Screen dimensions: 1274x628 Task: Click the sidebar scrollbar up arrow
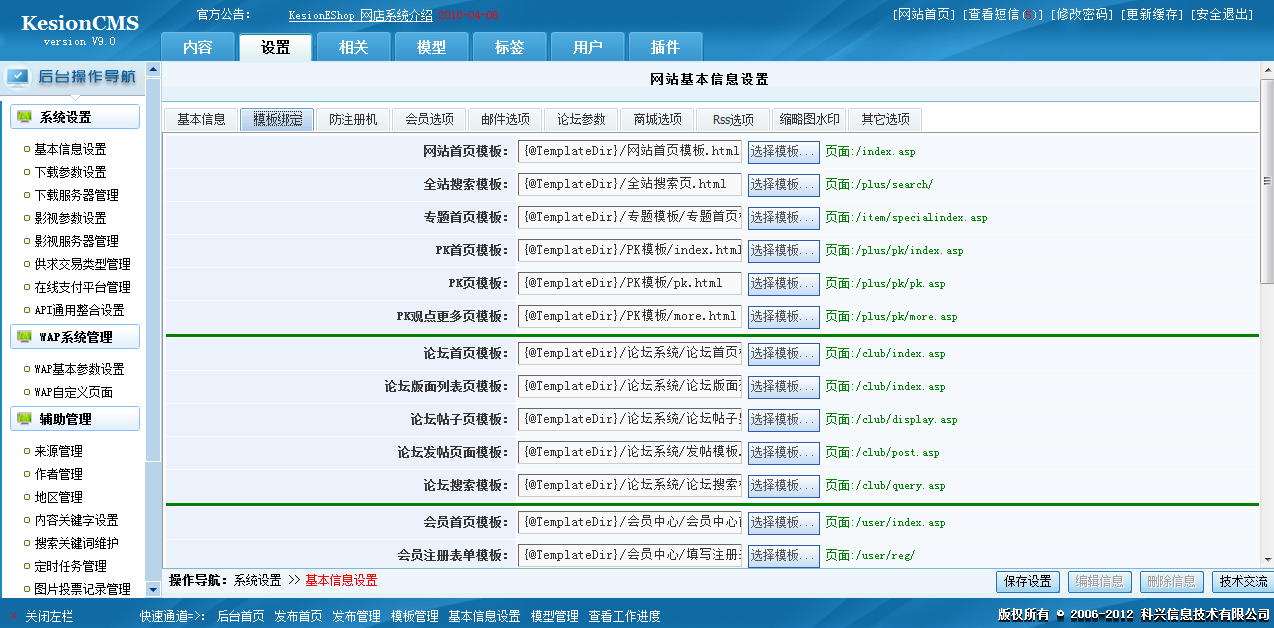click(x=153, y=70)
